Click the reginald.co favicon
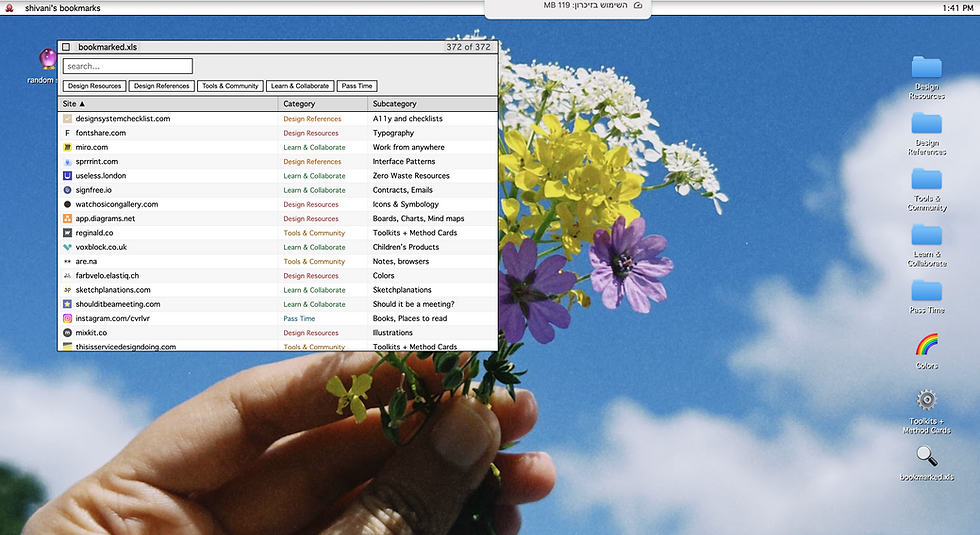 (x=68, y=233)
